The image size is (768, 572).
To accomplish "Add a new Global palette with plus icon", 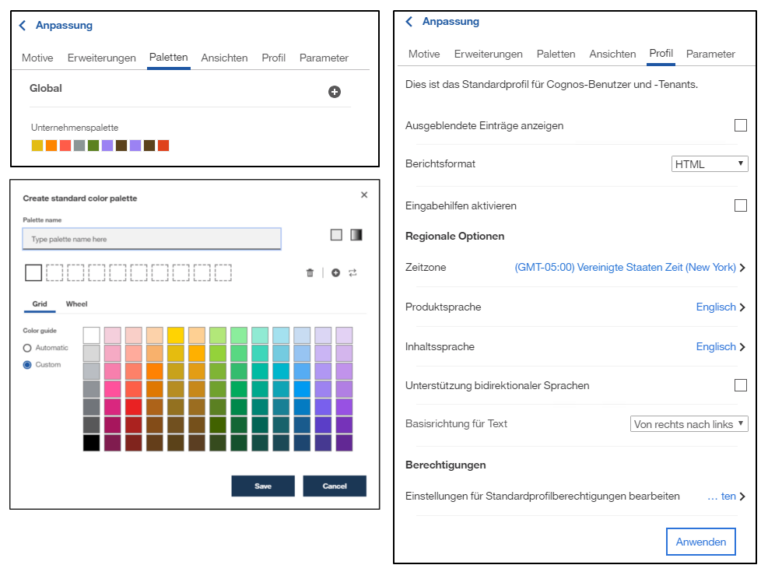I will coord(335,92).
